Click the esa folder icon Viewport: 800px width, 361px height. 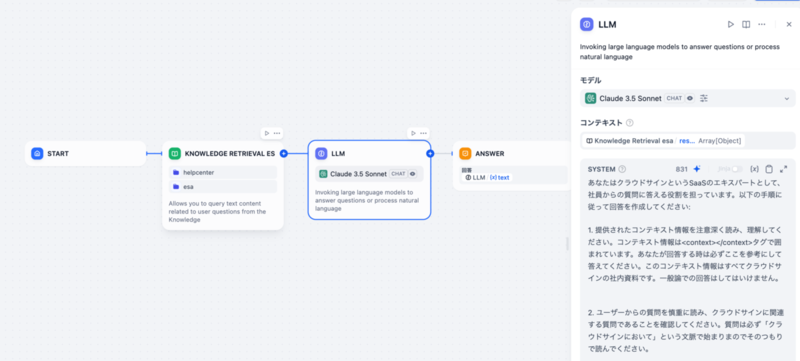176,187
